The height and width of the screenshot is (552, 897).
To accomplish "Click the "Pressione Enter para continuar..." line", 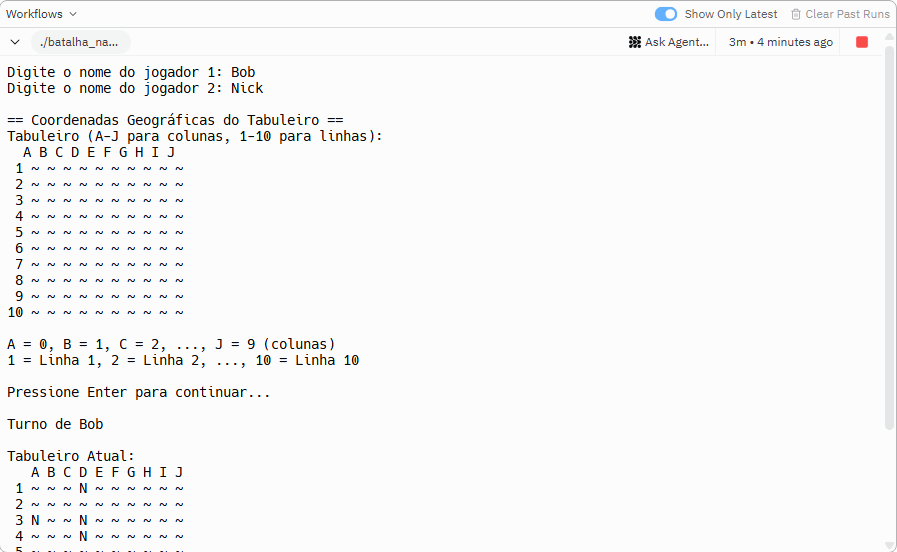I will [x=139, y=392].
